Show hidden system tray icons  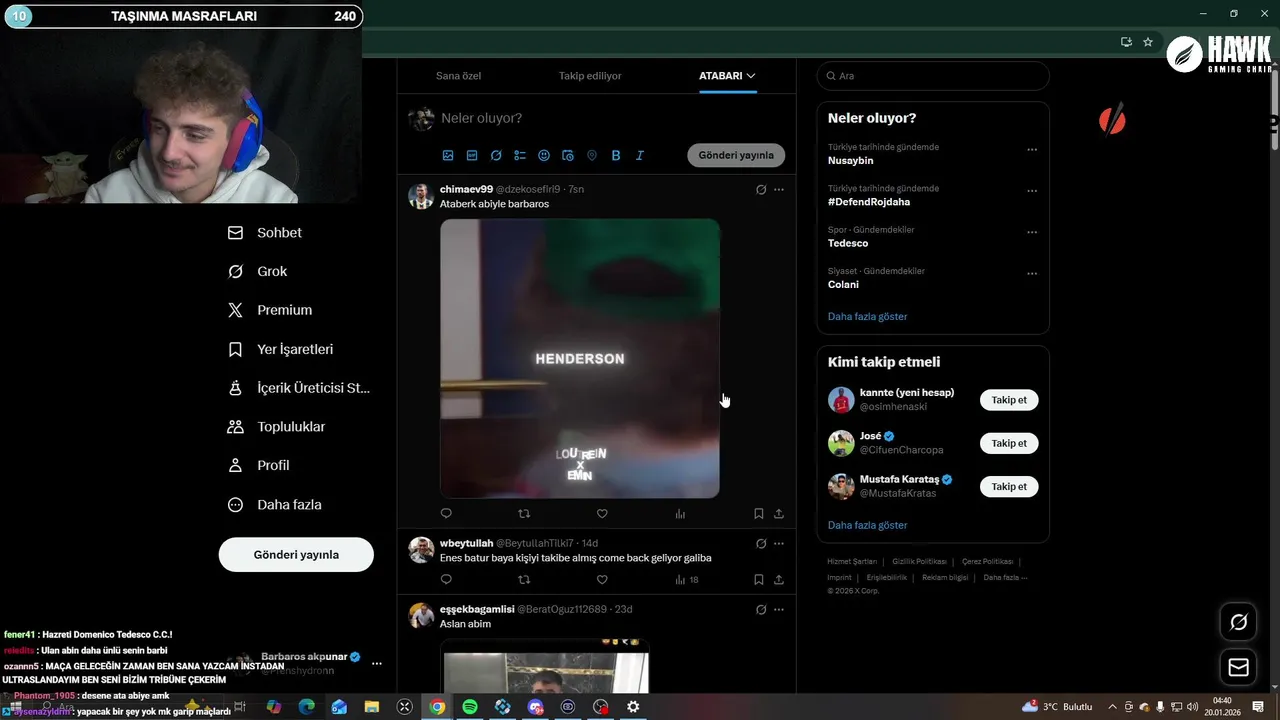(x=1112, y=707)
